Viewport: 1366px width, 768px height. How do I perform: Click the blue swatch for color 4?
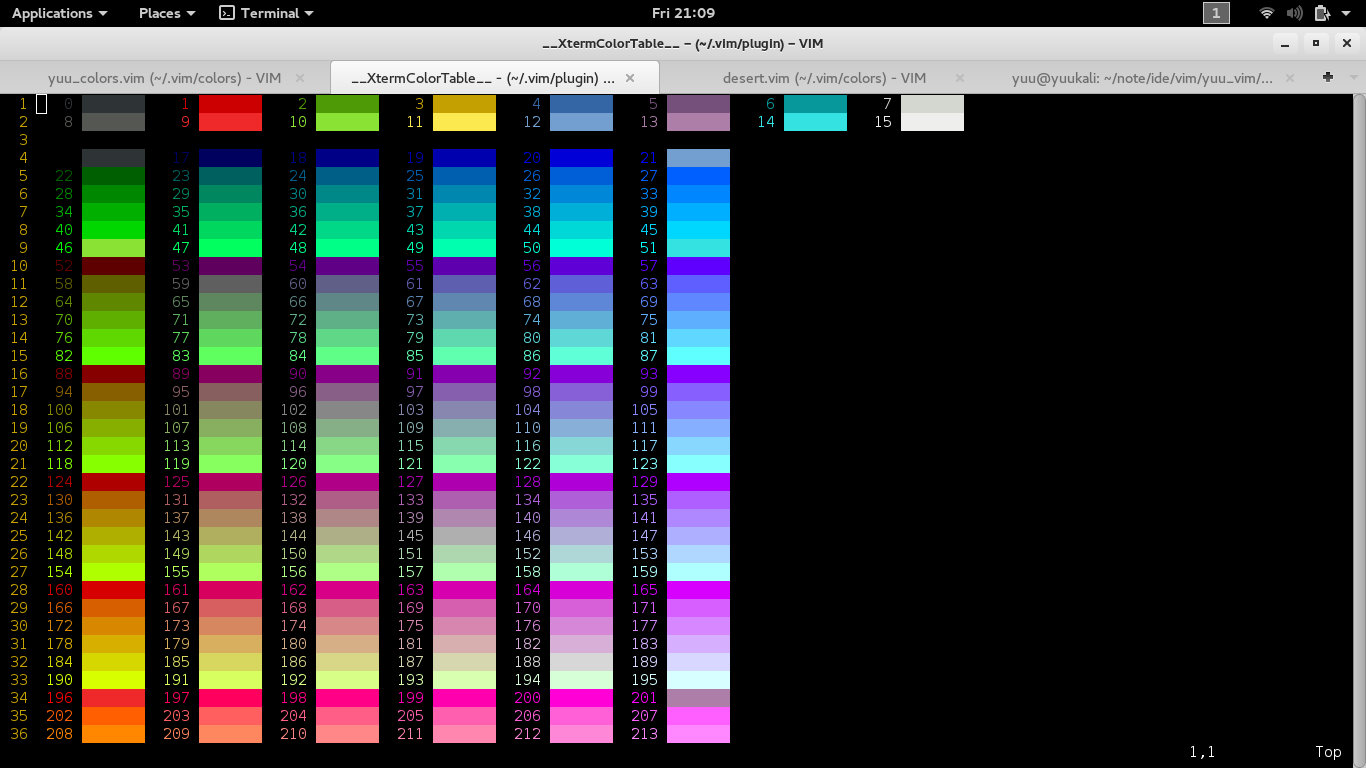581,104
